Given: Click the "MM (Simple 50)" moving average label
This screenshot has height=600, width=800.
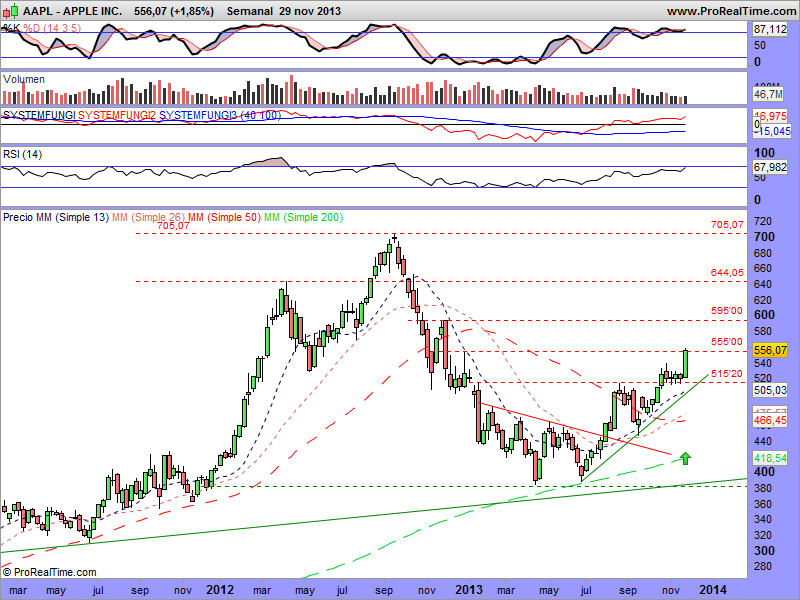Looking at the screenshot, I should click(x=224, y=217).
